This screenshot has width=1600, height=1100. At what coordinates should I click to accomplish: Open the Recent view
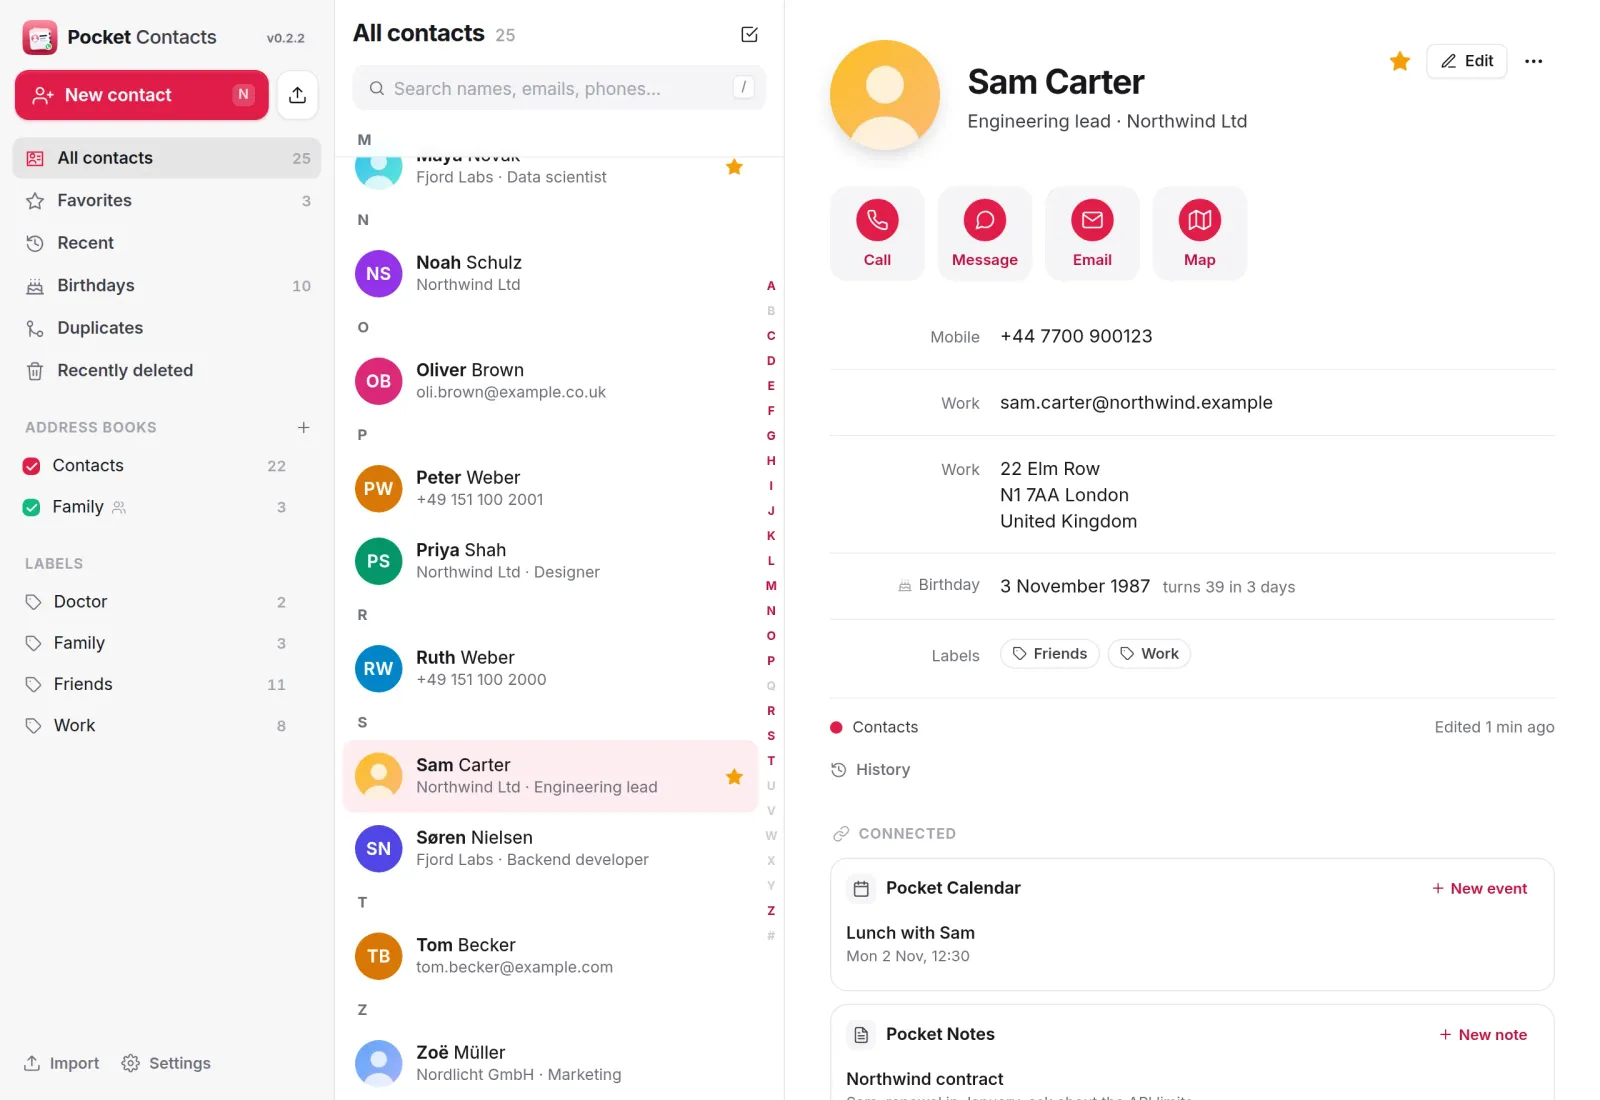tap(167, 243)
